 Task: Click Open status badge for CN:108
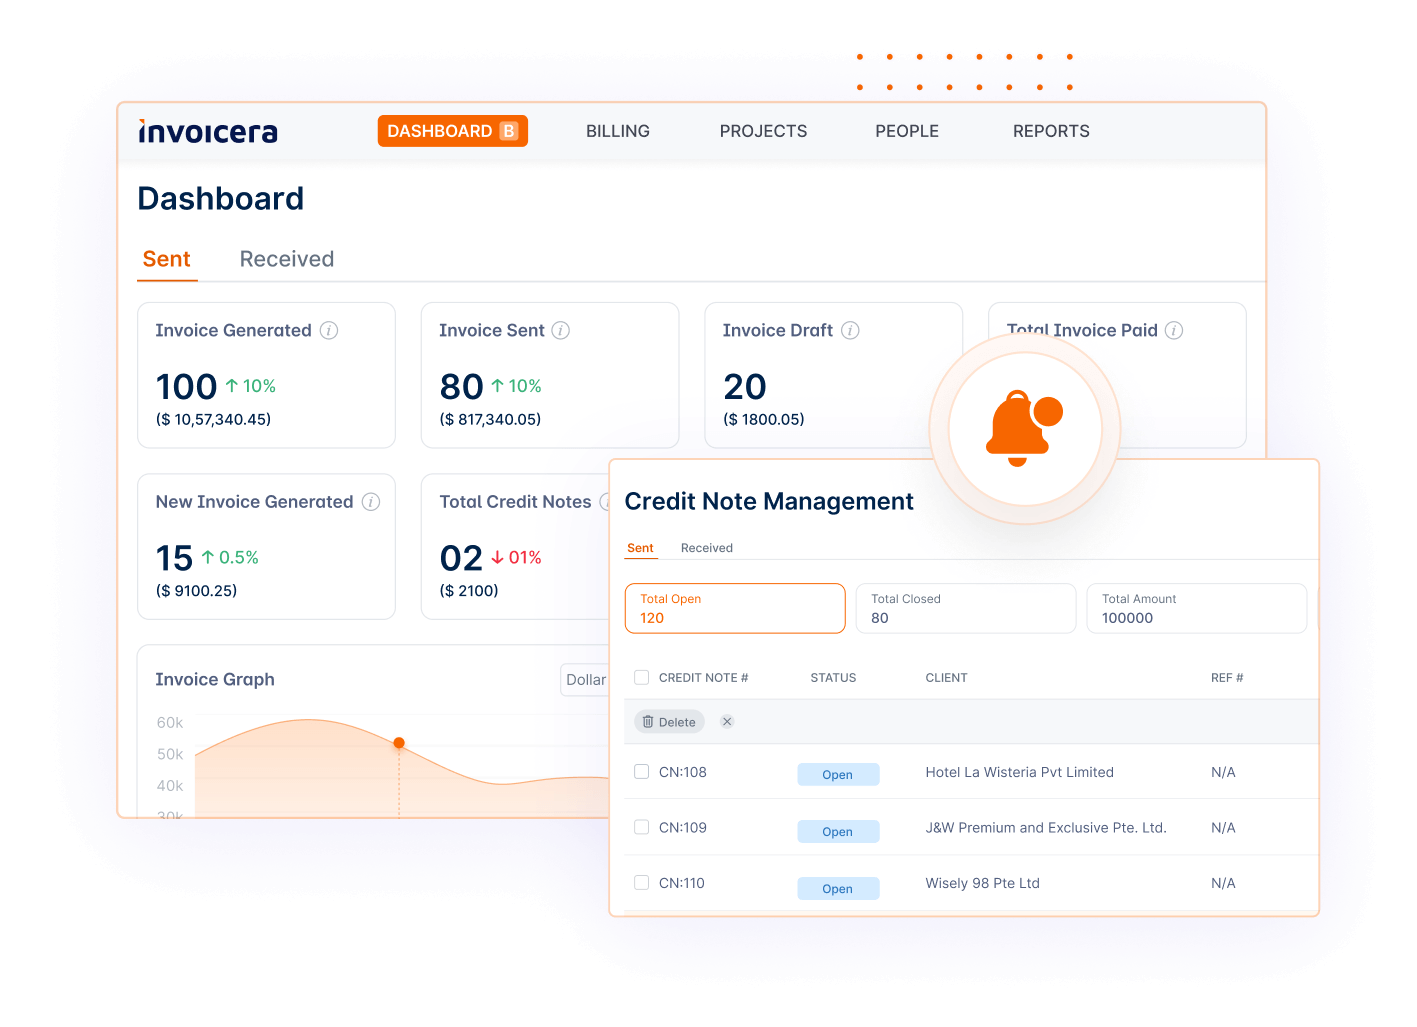pos(838,775)
